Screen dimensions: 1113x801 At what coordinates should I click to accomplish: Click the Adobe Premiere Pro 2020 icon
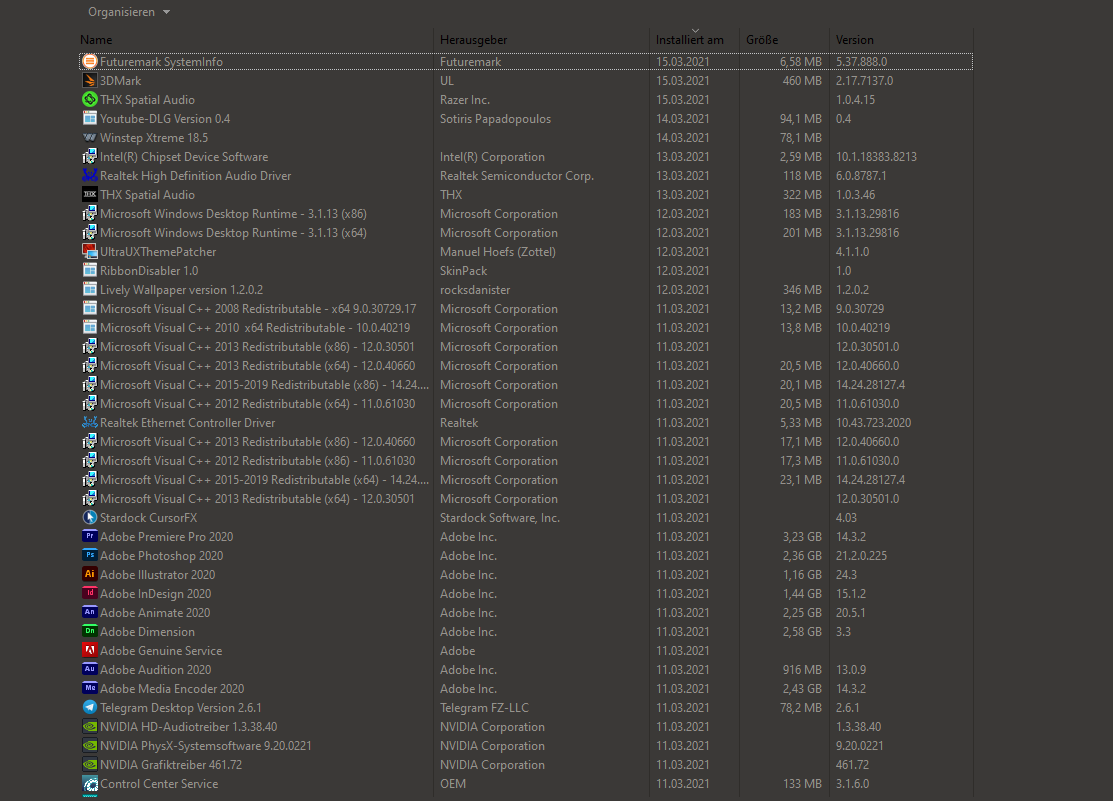(x=89, y=537)
